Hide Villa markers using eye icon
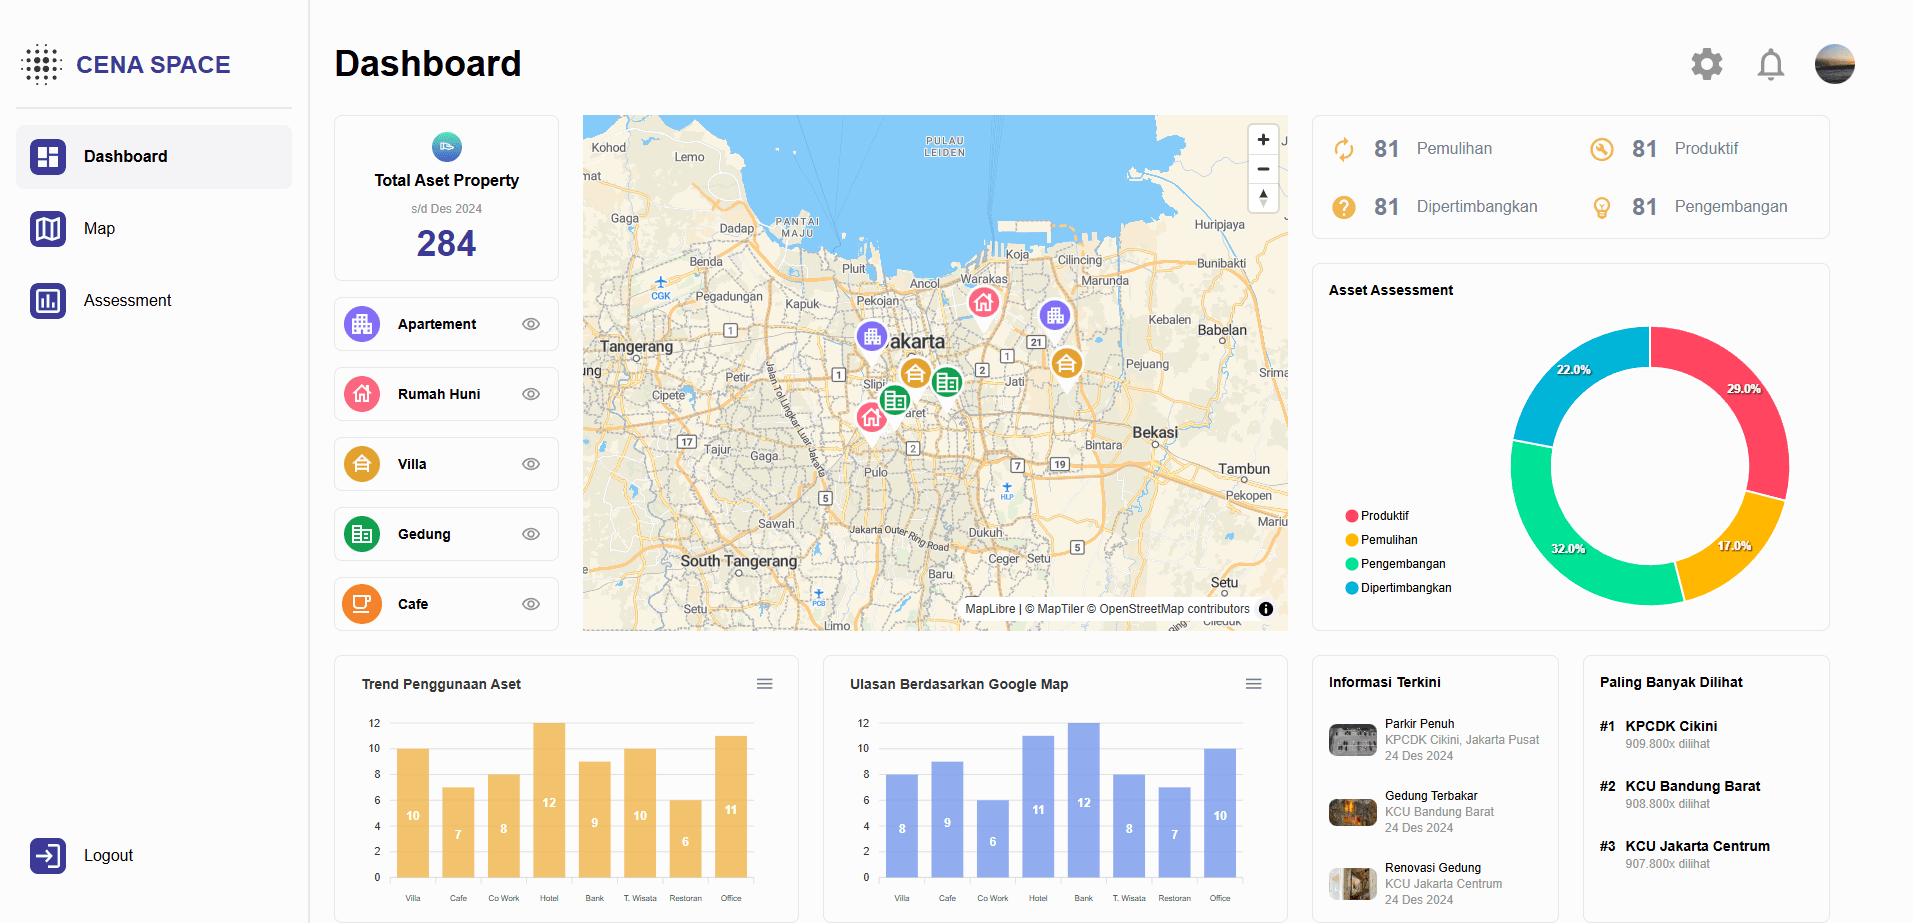 click(531, 464)
